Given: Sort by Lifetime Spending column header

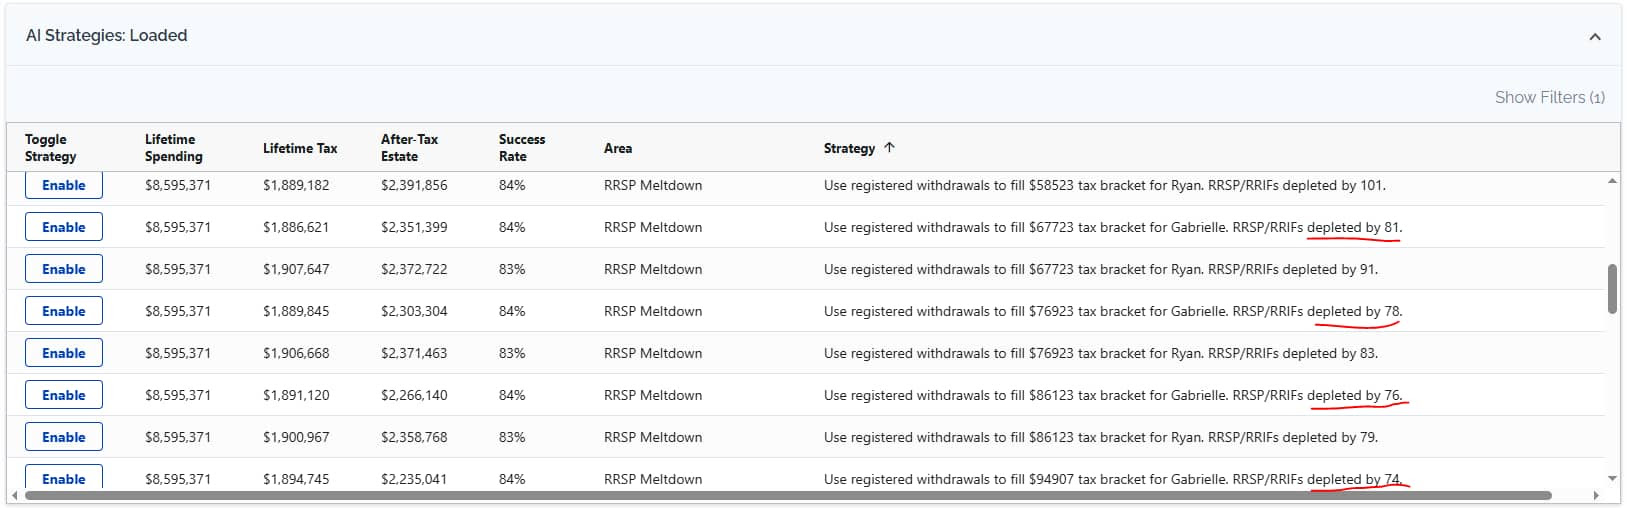Looking at the screenshot, I should point(173,148).
